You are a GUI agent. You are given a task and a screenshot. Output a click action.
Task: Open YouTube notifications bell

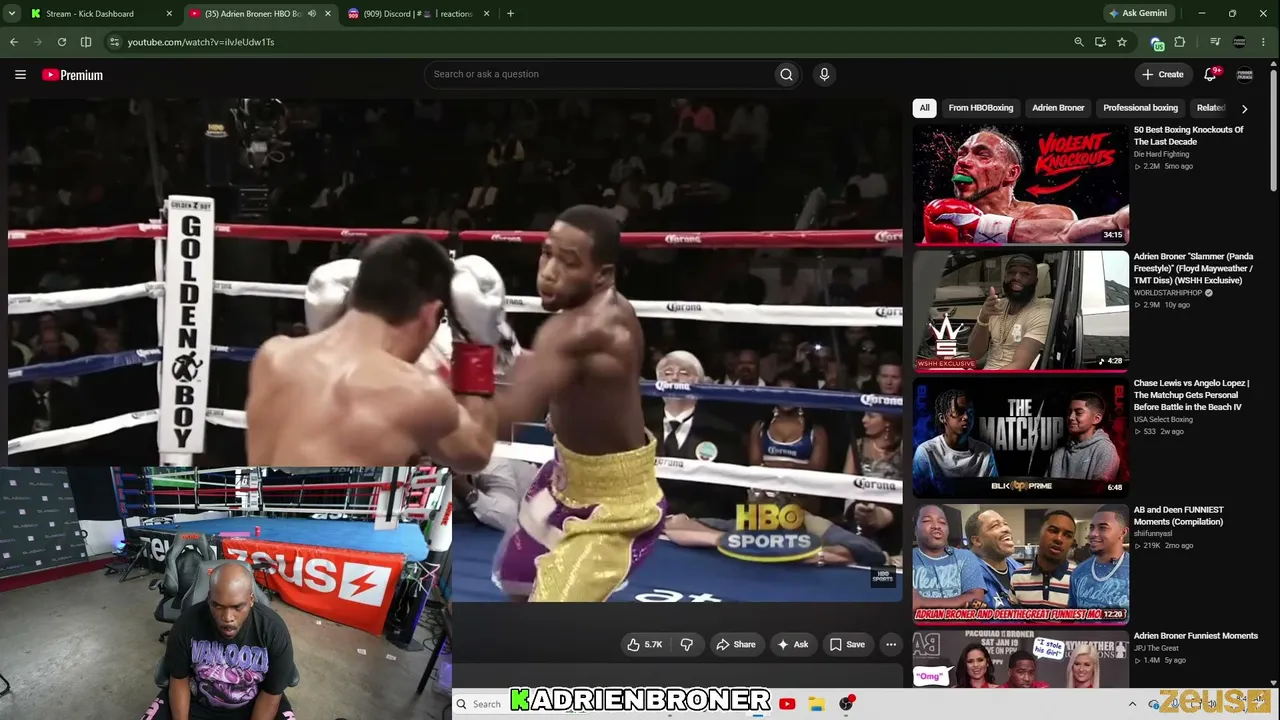pyautogui.click(x=1211, y=74)
